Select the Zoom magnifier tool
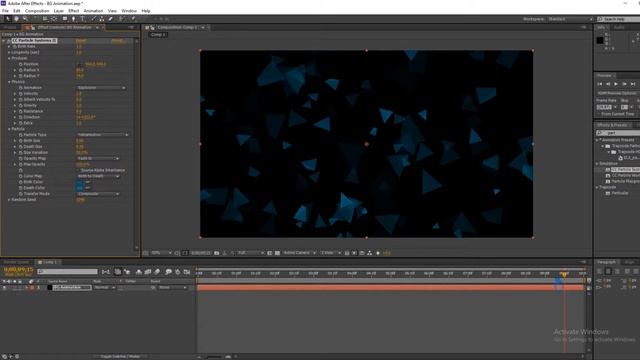This screenshot has height=360, width=640. 25,19
